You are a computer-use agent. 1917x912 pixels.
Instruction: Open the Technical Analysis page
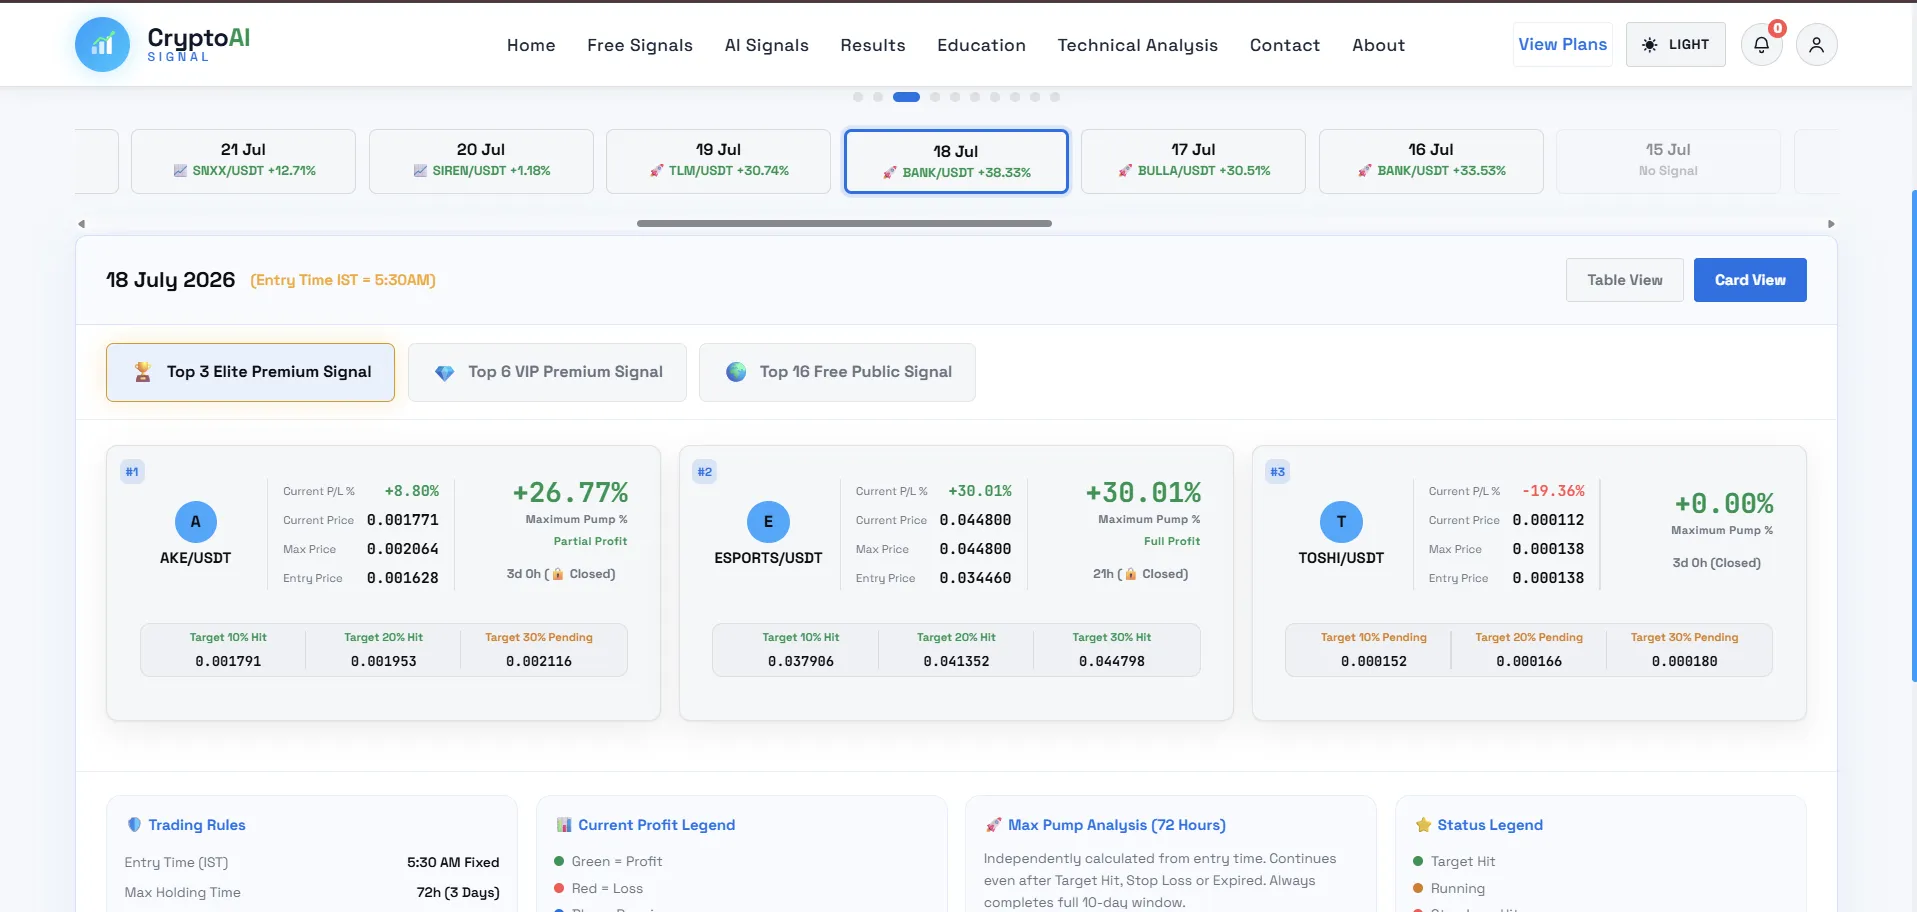(1137, 45)
